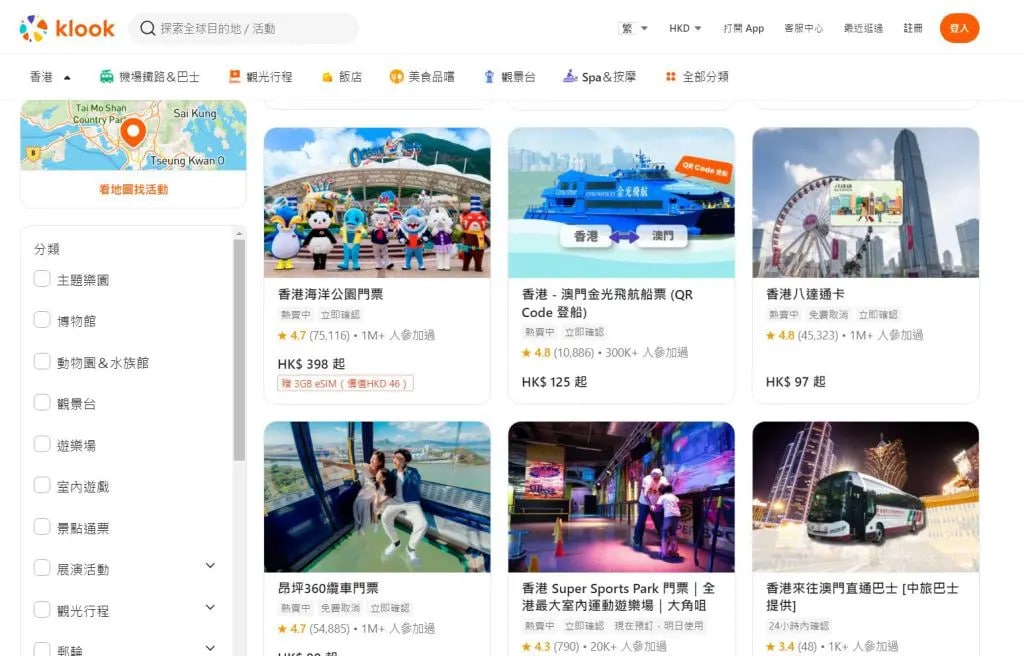Click the 贈 3GB eSIM promo tag
The width and height of the screenshot is (1024, 656).
(x=345, y=384)
